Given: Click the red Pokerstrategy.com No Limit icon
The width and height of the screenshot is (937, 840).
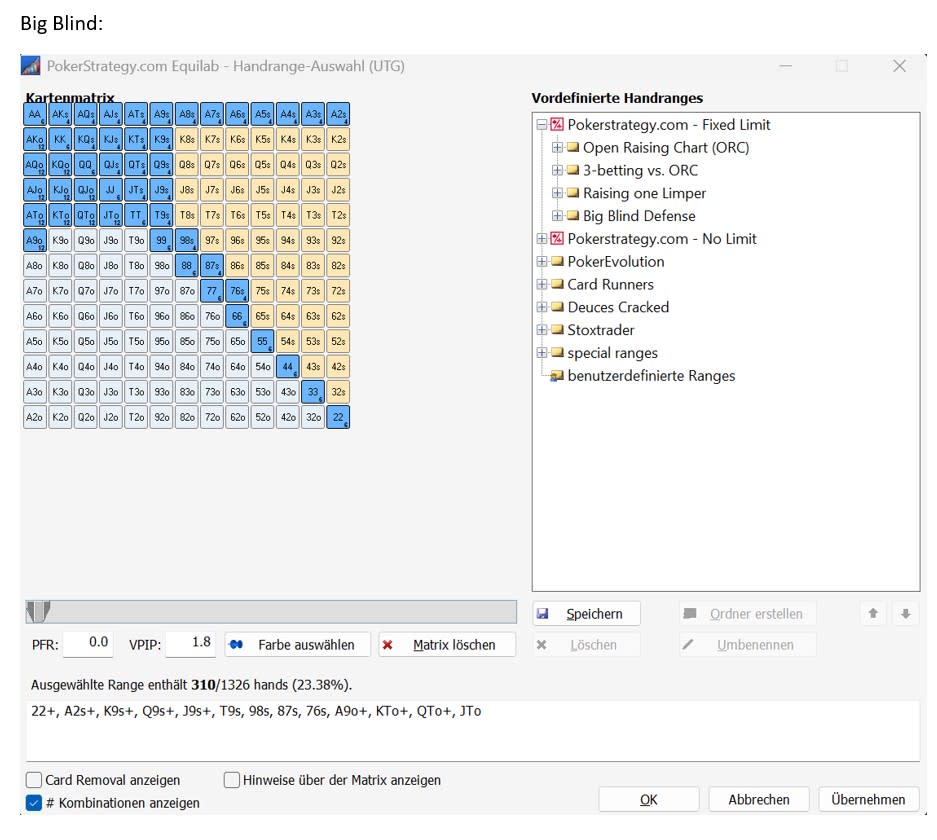Looking at the screenshot, I should point(557,238).
